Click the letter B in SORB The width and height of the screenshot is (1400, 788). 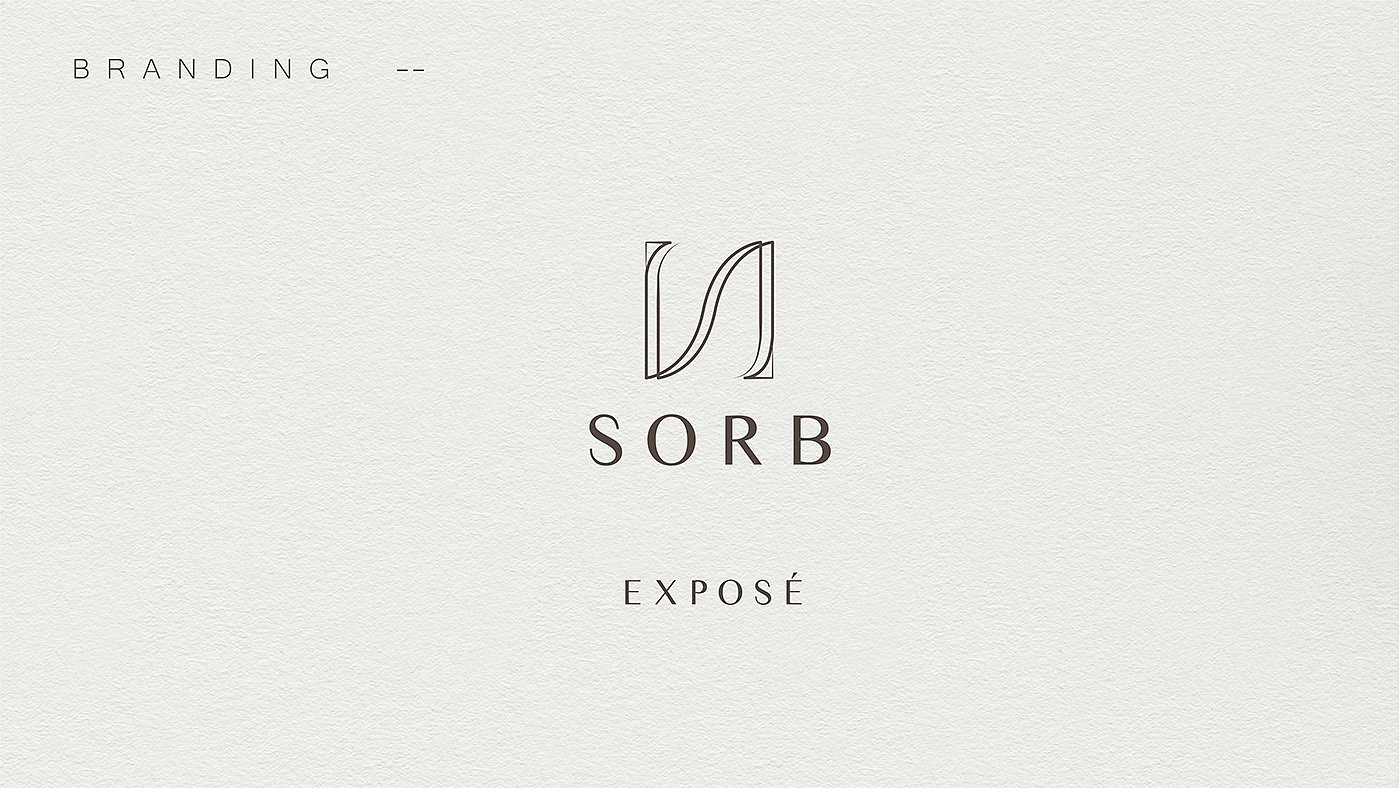812,440
